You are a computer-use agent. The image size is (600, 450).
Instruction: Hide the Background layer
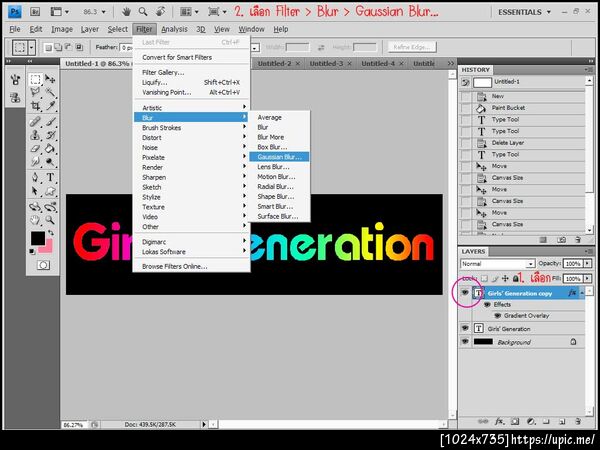(465, 341)
